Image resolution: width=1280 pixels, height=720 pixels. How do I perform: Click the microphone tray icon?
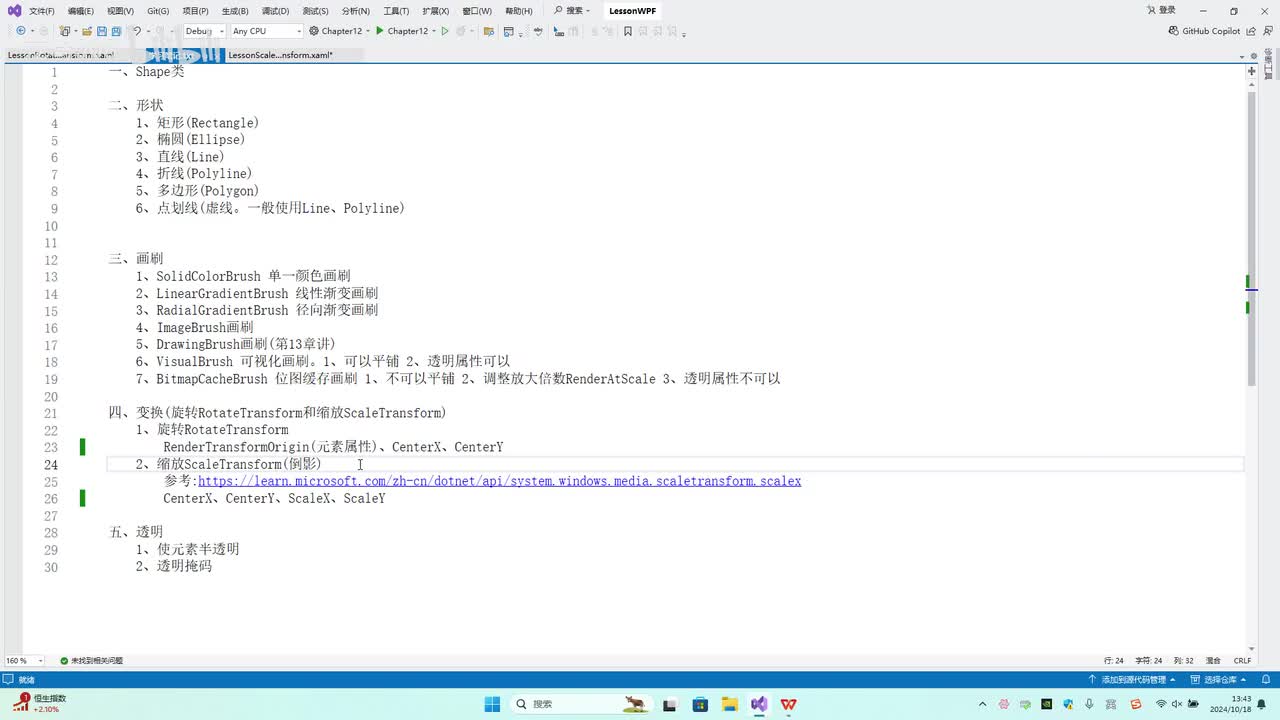pyautogui.click(x=1089, y=704)
